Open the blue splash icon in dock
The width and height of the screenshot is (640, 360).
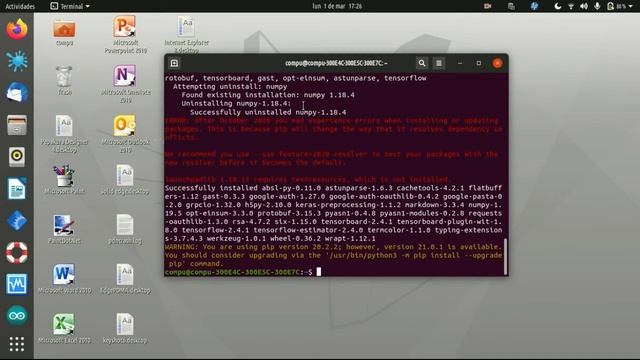(x=17, y=61)
